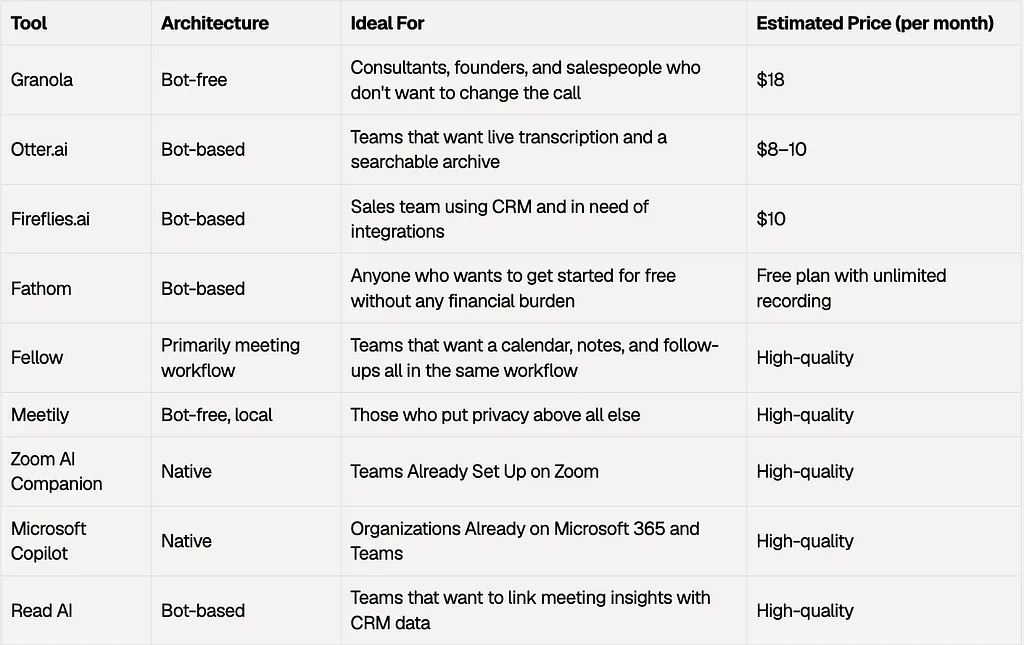Click 'Those who put privacy above all else'
The width and height of the screenshot is (1024, 645).
click(x=496, y=415)
